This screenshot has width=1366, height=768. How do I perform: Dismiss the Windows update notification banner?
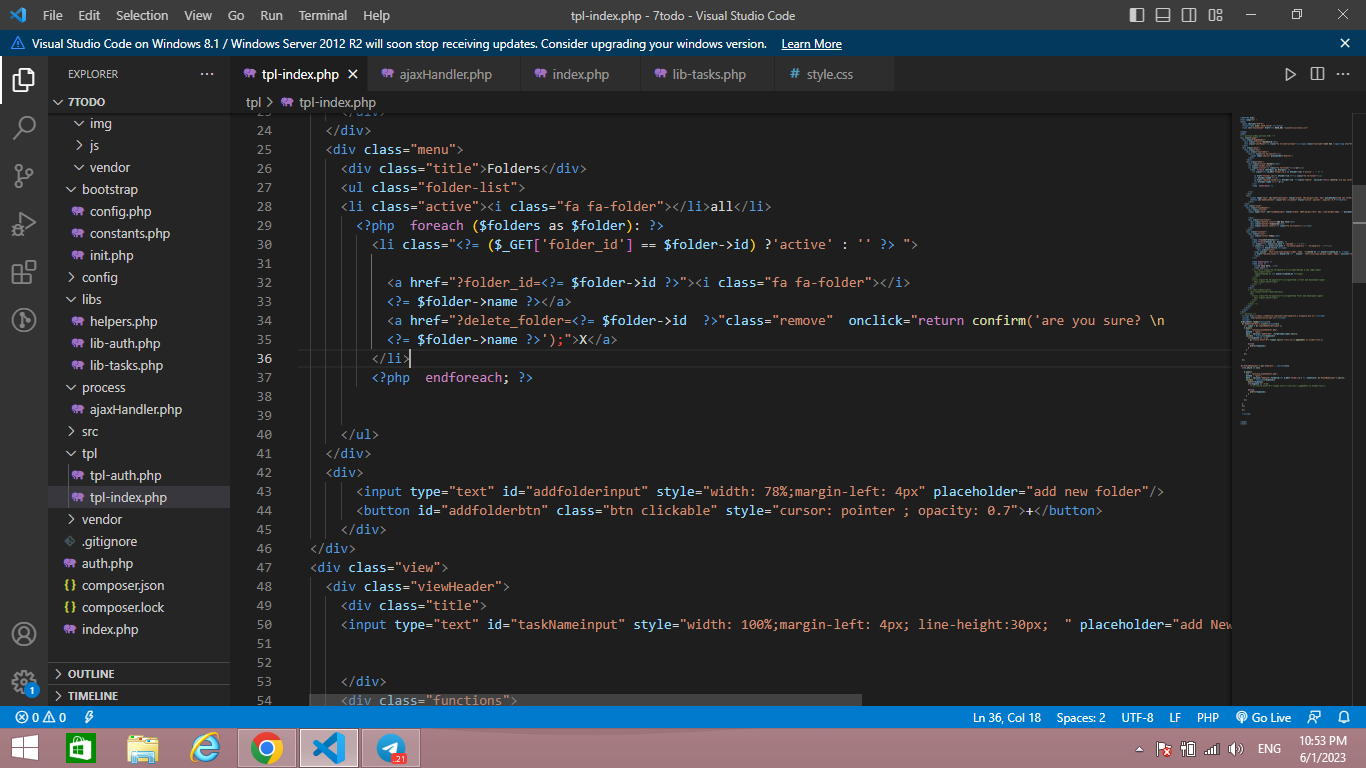pos(1345,43)
